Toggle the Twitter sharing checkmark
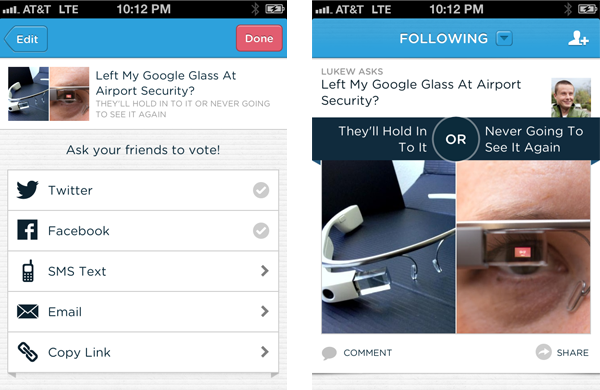 [x=261, y=190]
